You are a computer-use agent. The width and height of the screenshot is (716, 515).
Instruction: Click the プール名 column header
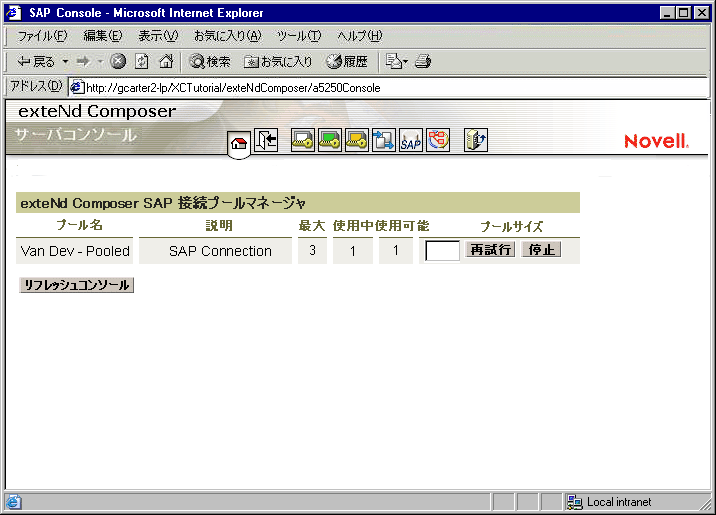pos(79,225)
